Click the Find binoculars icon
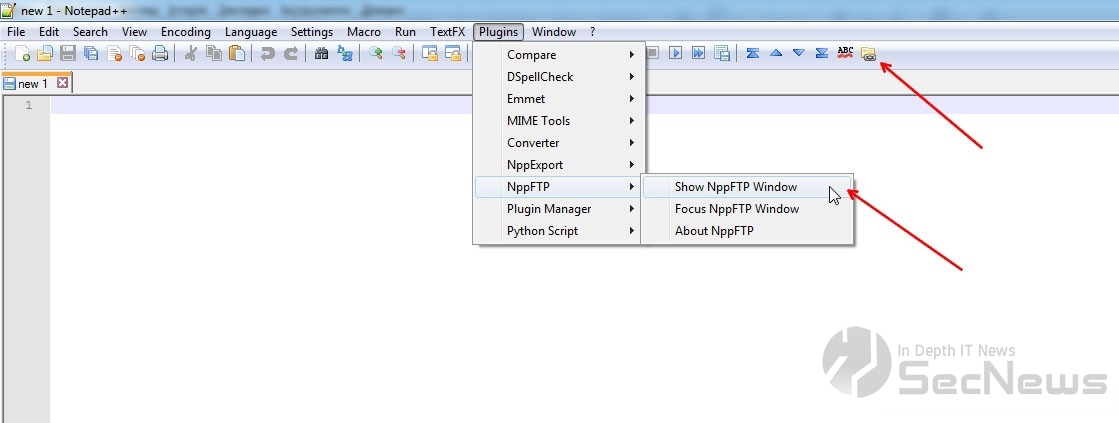The width and height of the screenshot is (1119, 423). [321, 54]
